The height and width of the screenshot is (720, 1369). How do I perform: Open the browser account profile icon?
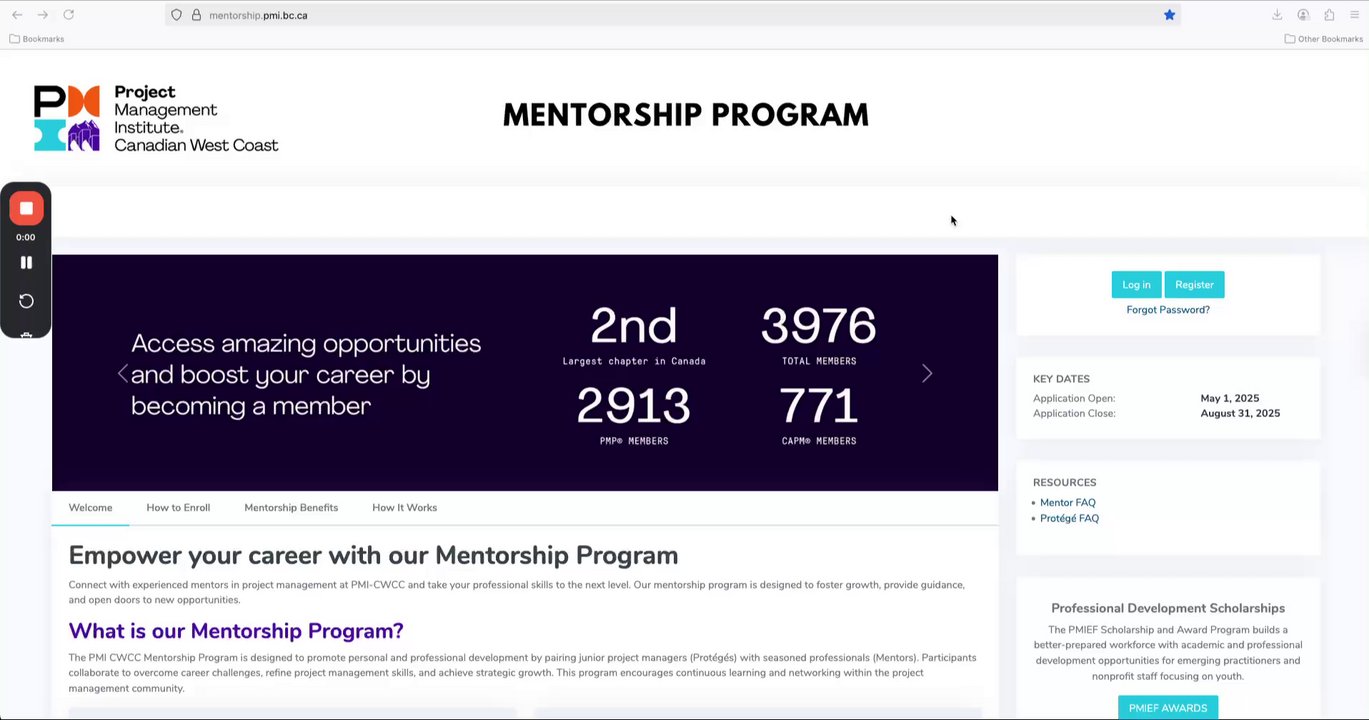[1303, 15]
